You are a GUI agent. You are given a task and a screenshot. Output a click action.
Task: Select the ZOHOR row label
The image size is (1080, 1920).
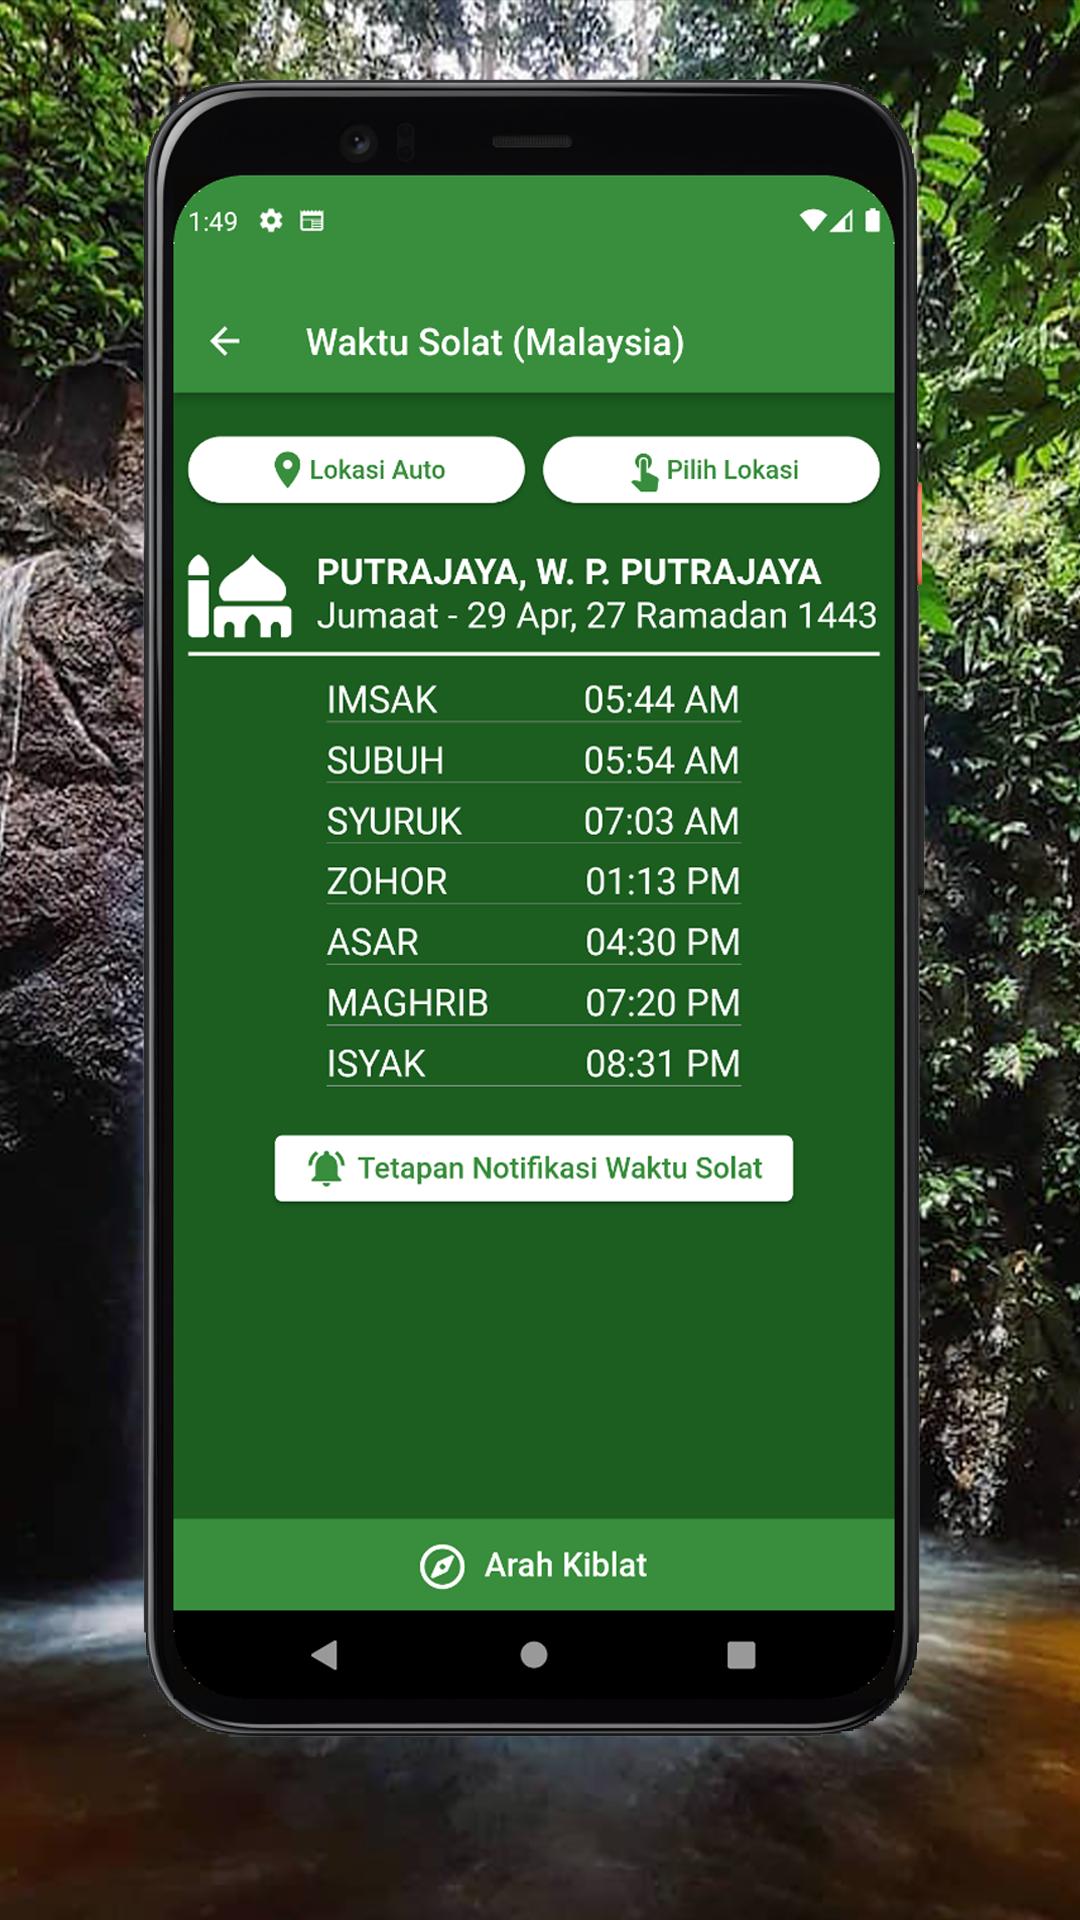387,882
